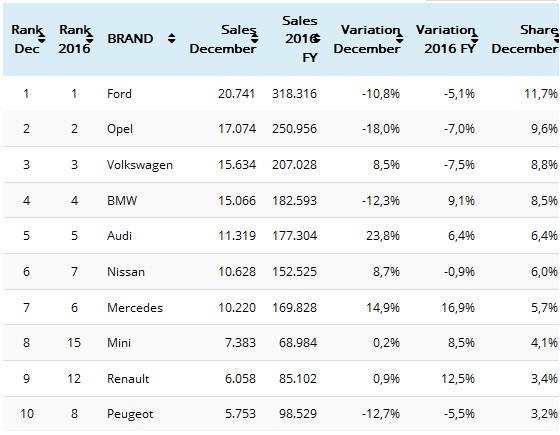
Task: Click sort arrows next to Rank 2016
Action: (x=89, y=38)
